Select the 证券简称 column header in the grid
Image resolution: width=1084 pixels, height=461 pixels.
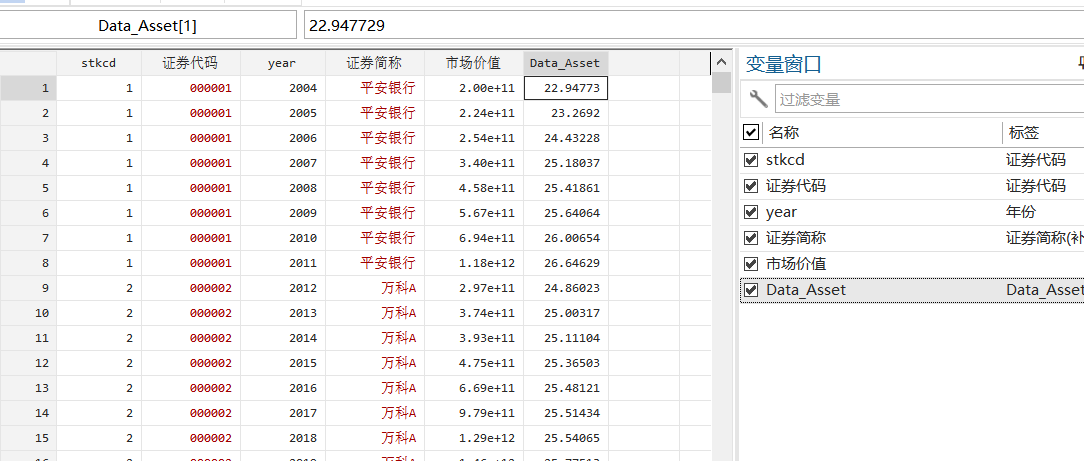coord(375,63)
